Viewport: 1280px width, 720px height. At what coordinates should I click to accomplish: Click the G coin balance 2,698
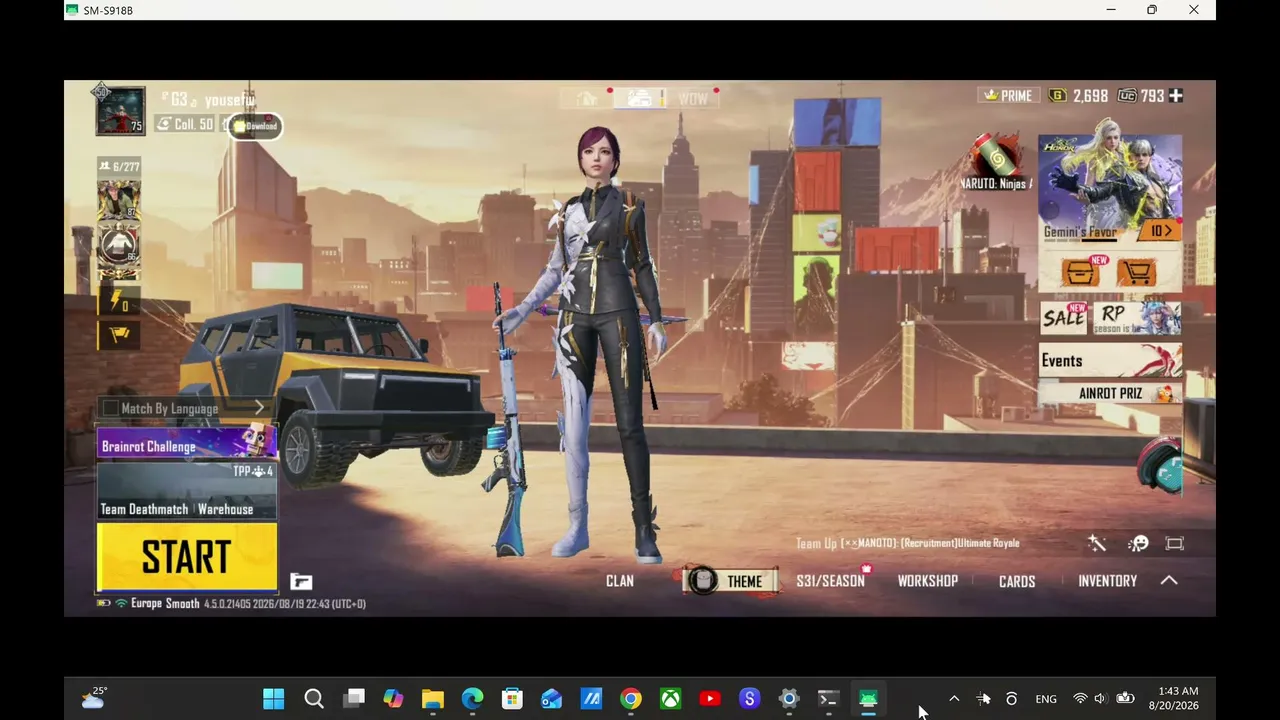pyautogui.click(x=1078, y=96)
